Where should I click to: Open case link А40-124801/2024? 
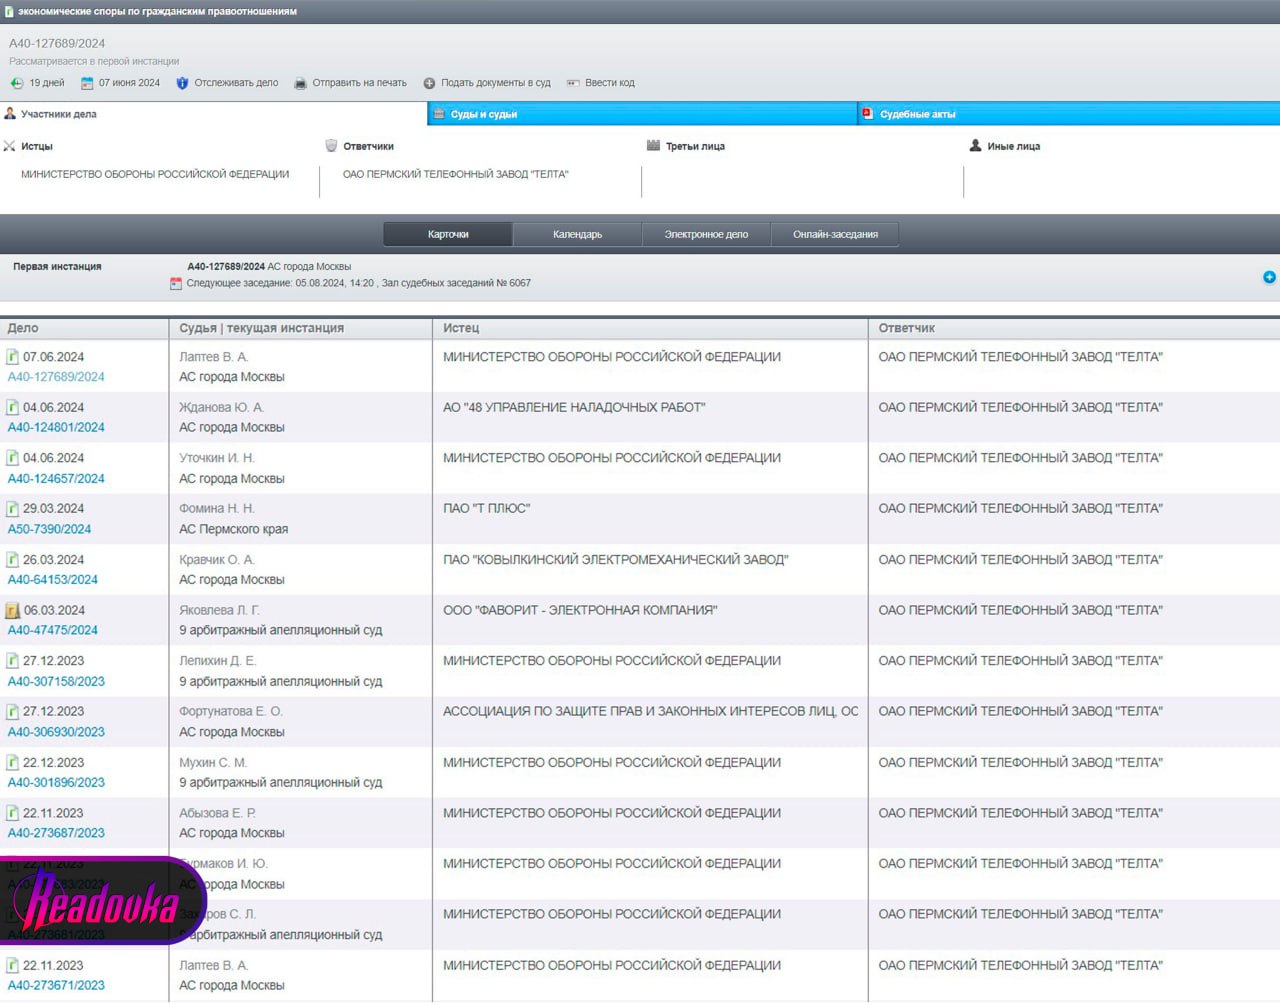pos(56,427)
